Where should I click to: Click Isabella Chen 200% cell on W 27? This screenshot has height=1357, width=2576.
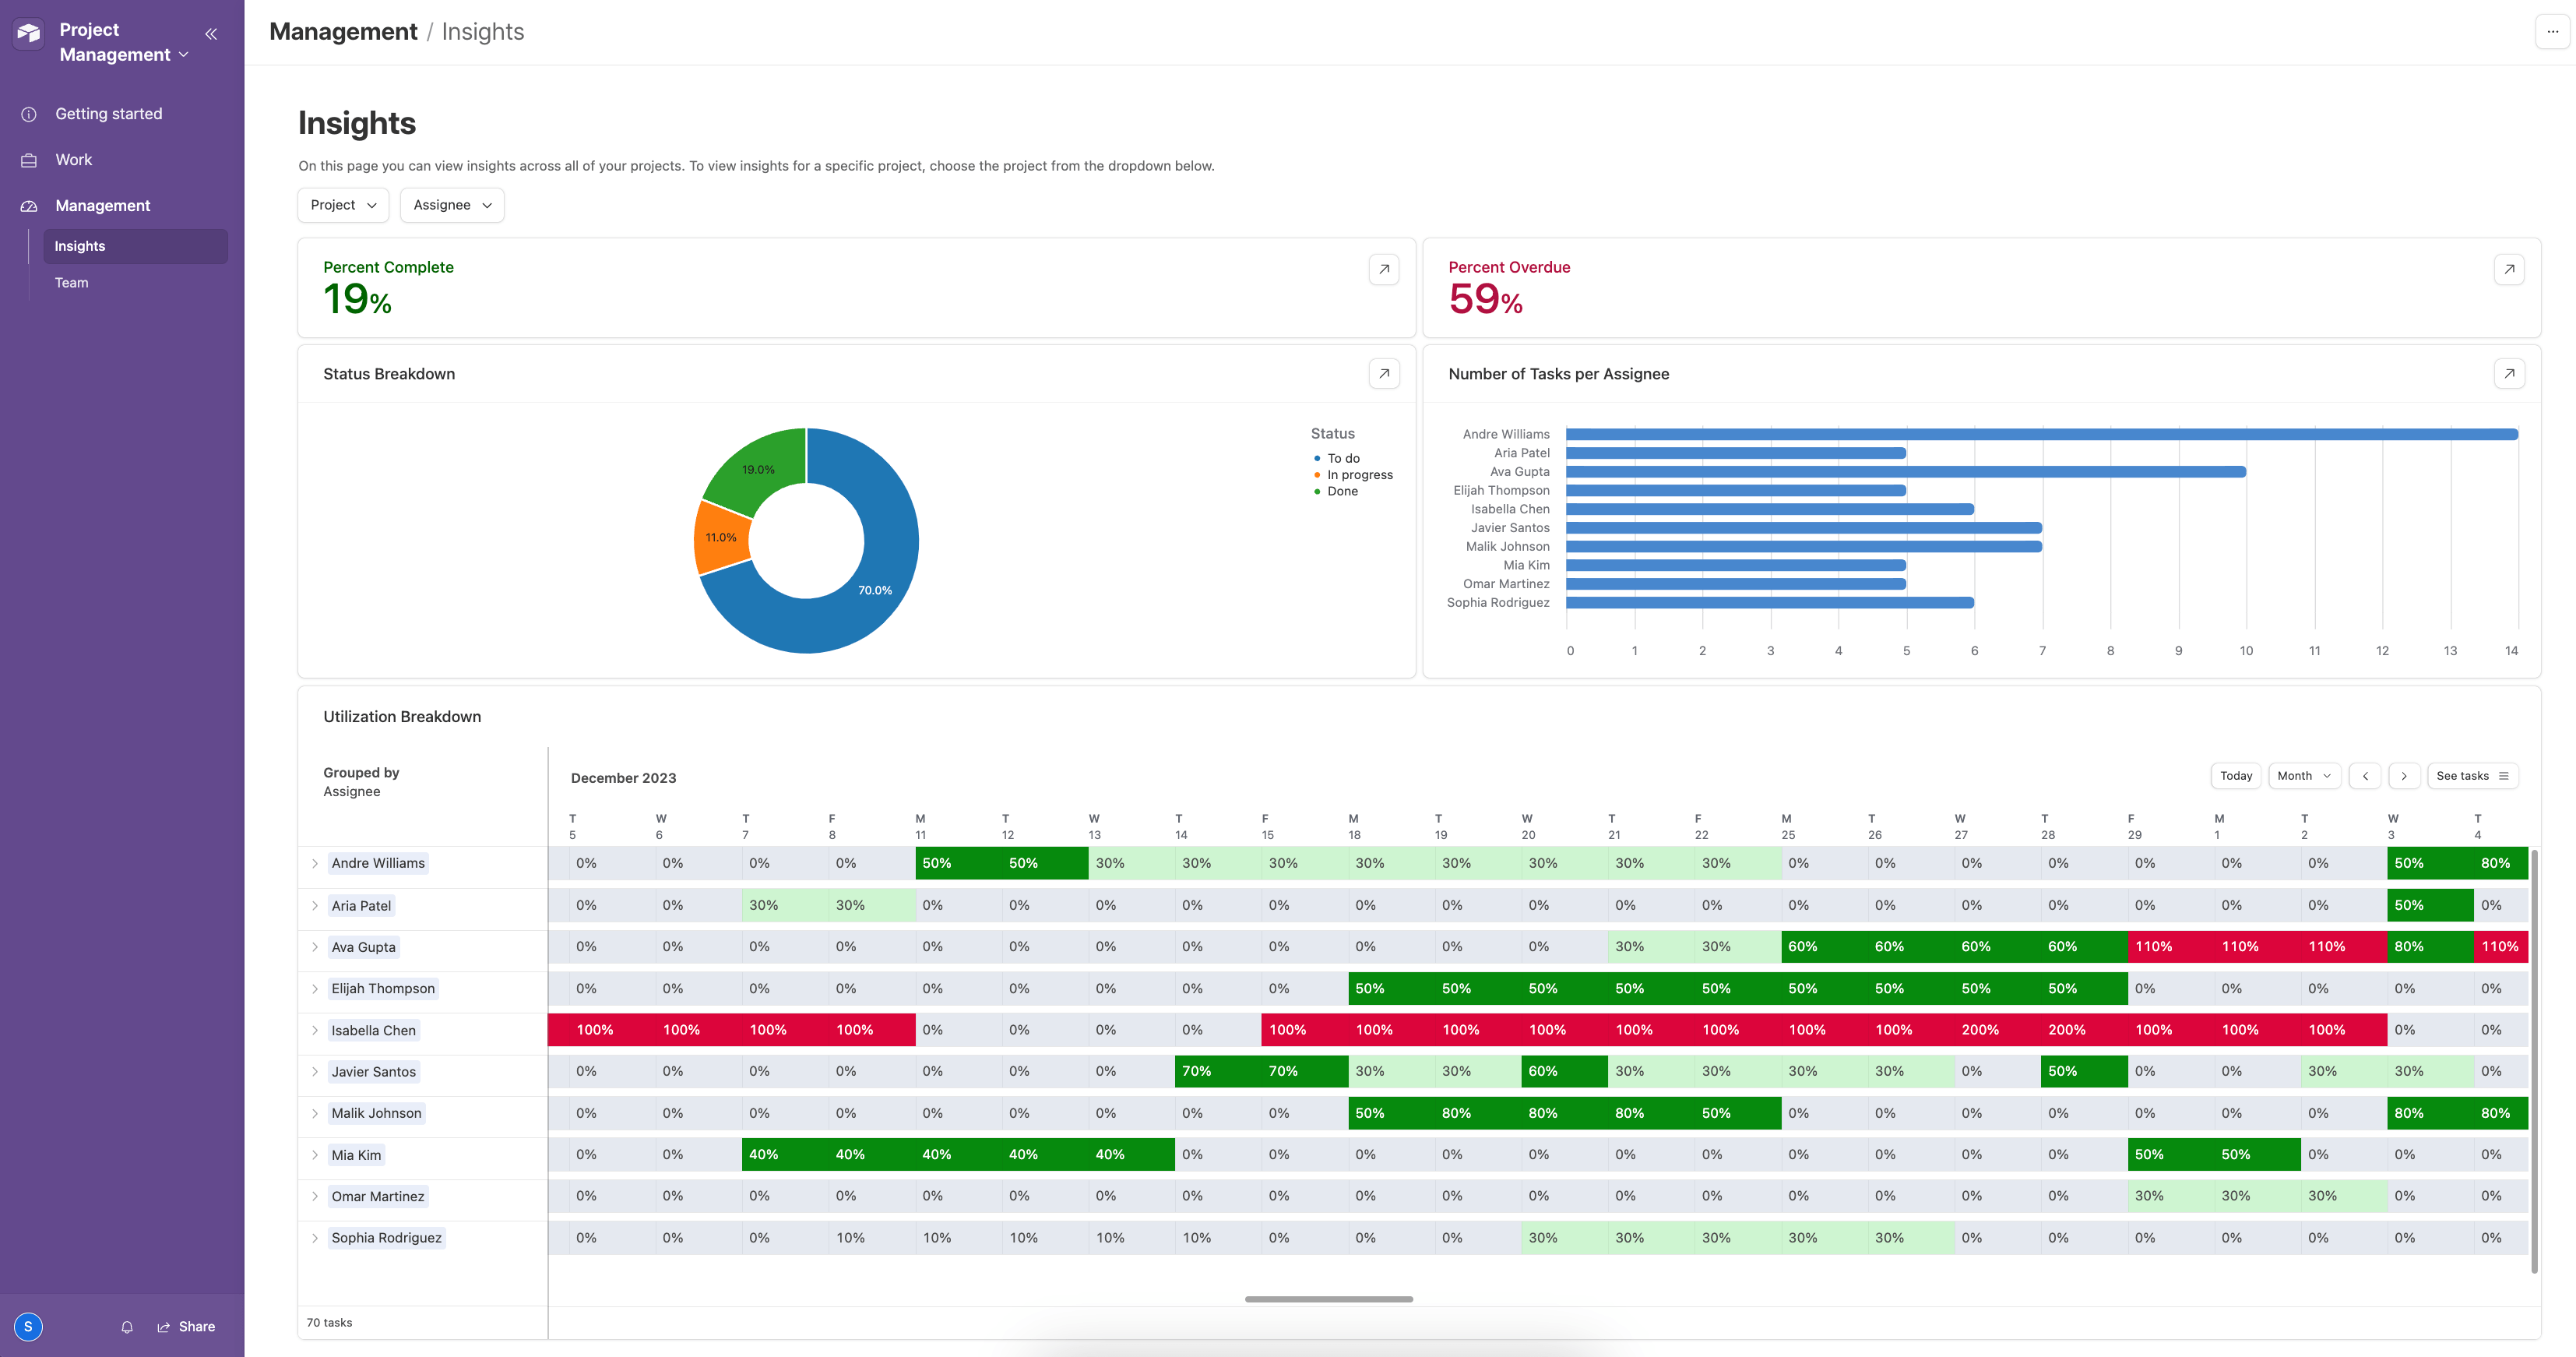coord(1997,1030)
